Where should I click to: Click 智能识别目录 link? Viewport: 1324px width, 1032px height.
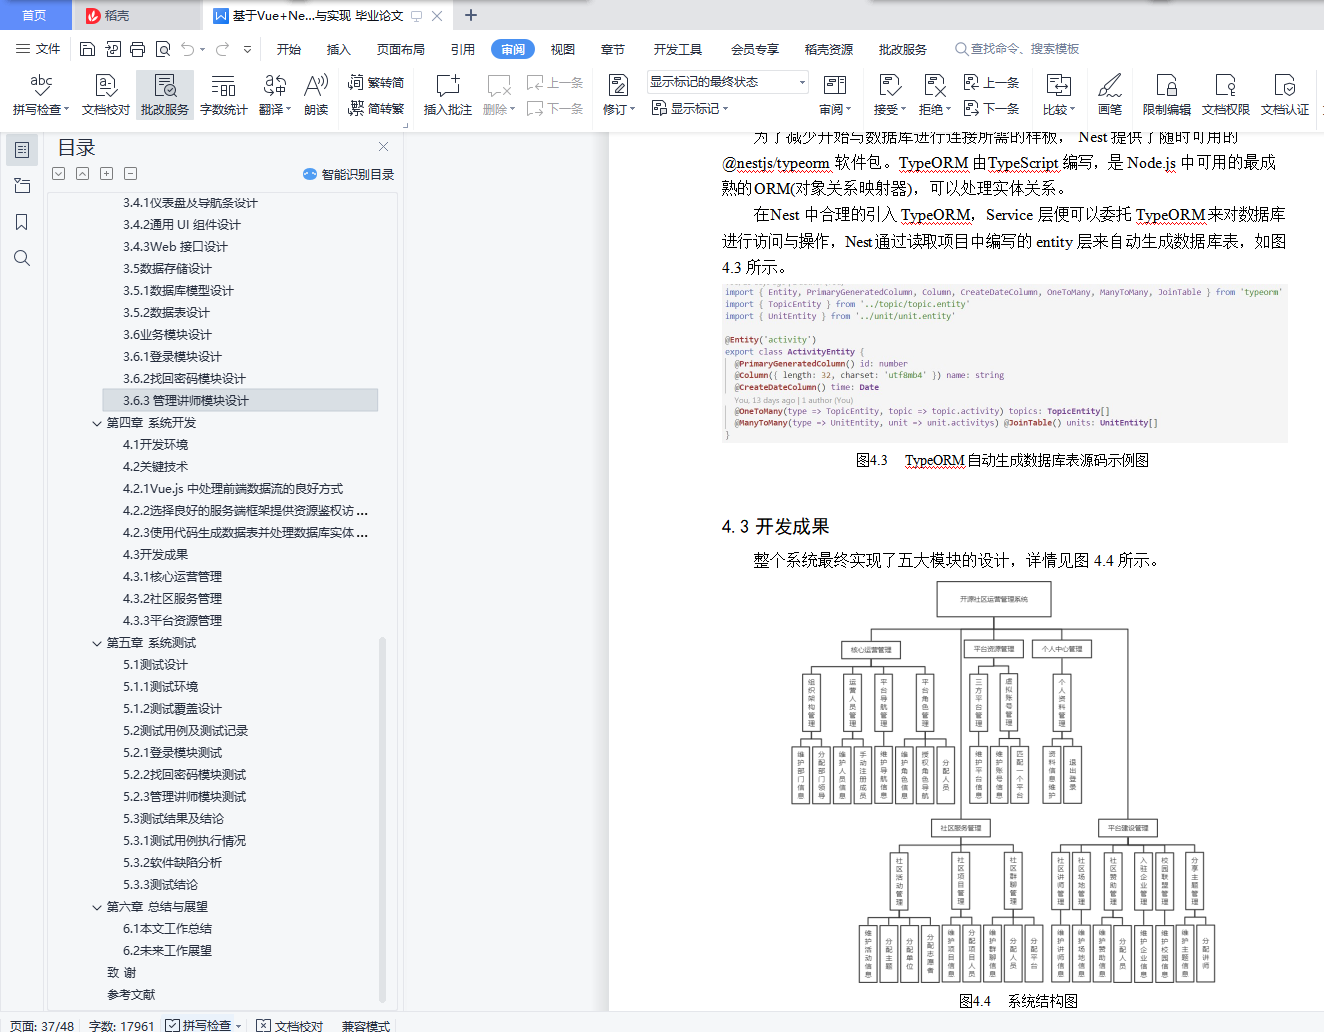[x=349, y=174]
